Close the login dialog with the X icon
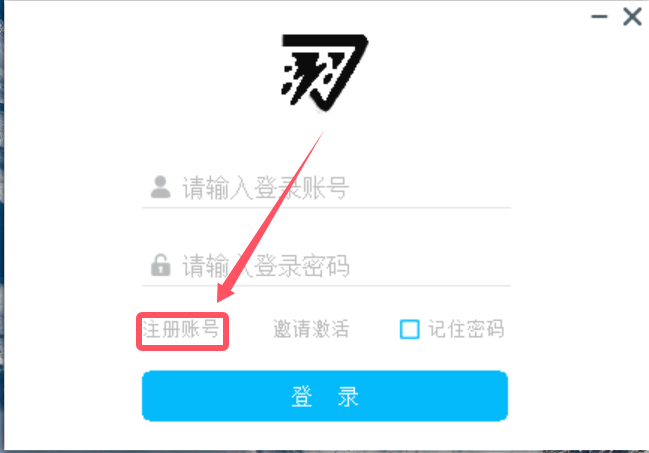The width and height of the screenshot is (649, 453). pos(632,17)
